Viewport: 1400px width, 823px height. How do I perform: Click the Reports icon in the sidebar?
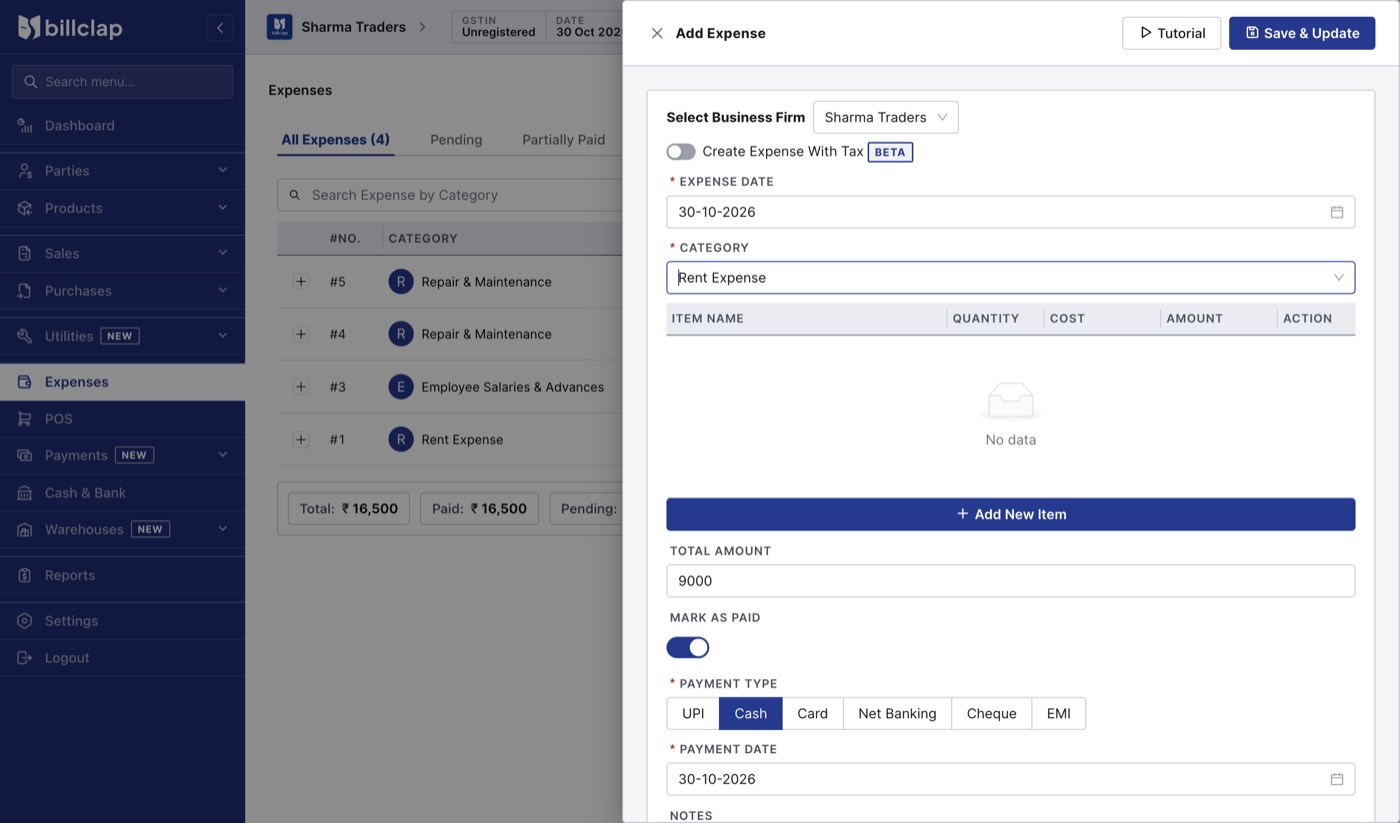pyautogui.click(x=25, y=575)
